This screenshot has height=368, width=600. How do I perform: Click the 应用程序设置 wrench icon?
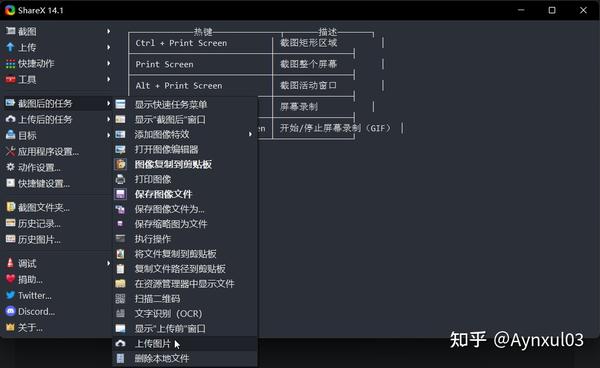point(10,151)
